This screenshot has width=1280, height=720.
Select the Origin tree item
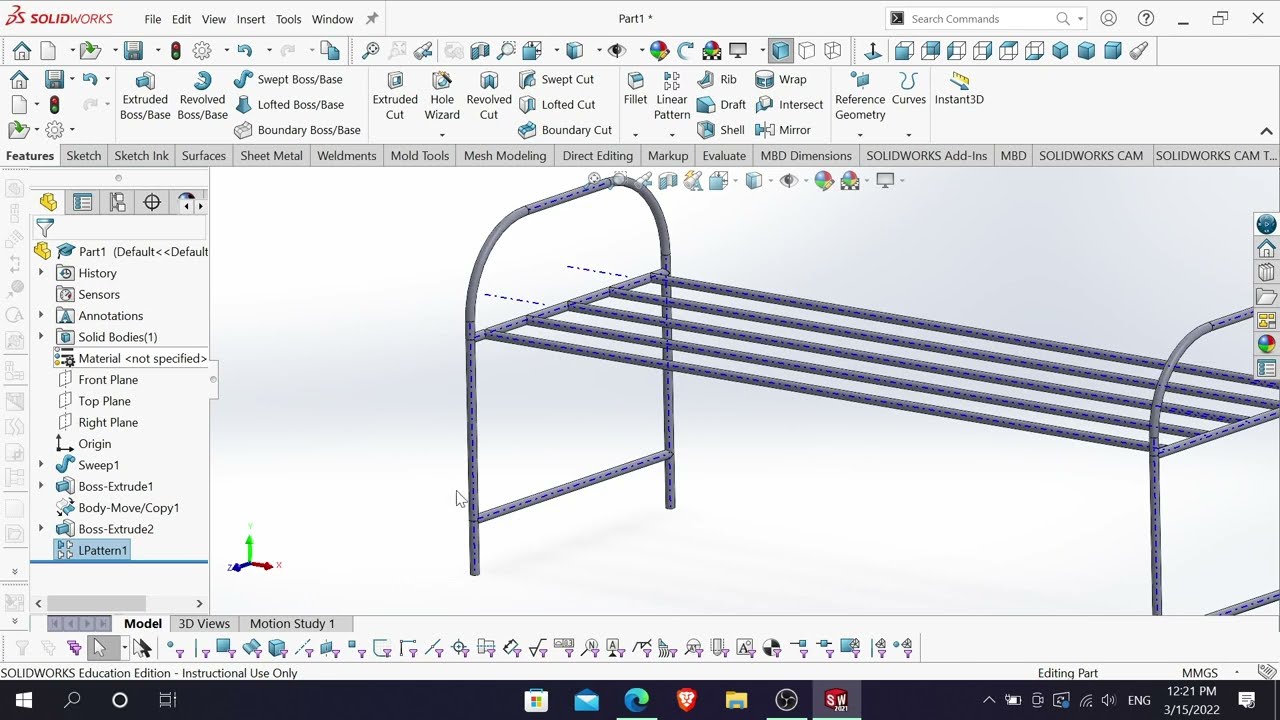tap(94, 444)
